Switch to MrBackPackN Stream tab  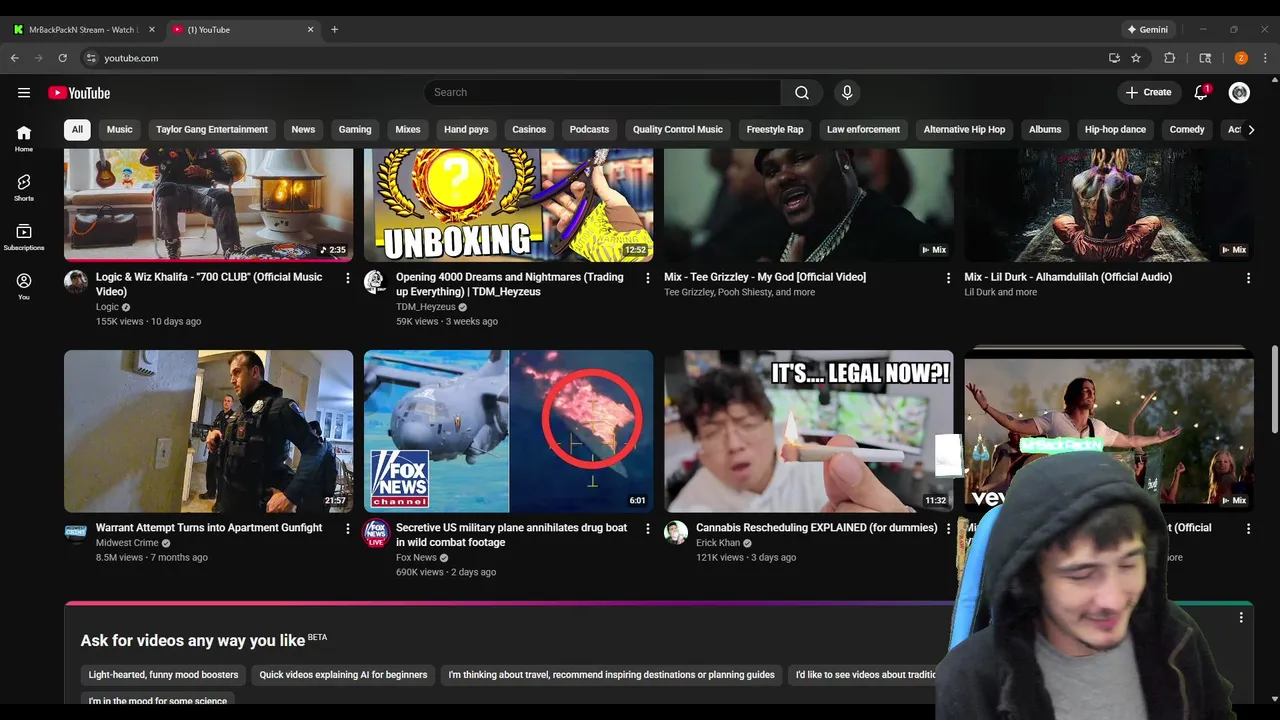pos(82,30)
